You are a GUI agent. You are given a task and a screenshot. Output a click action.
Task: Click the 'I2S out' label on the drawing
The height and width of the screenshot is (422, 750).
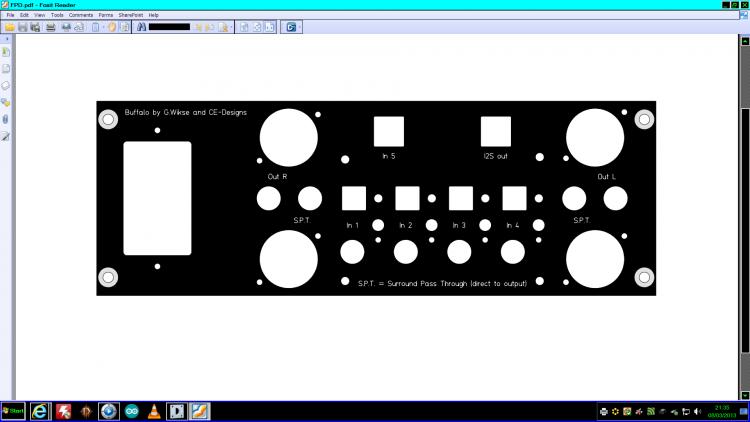click(496, 156)
